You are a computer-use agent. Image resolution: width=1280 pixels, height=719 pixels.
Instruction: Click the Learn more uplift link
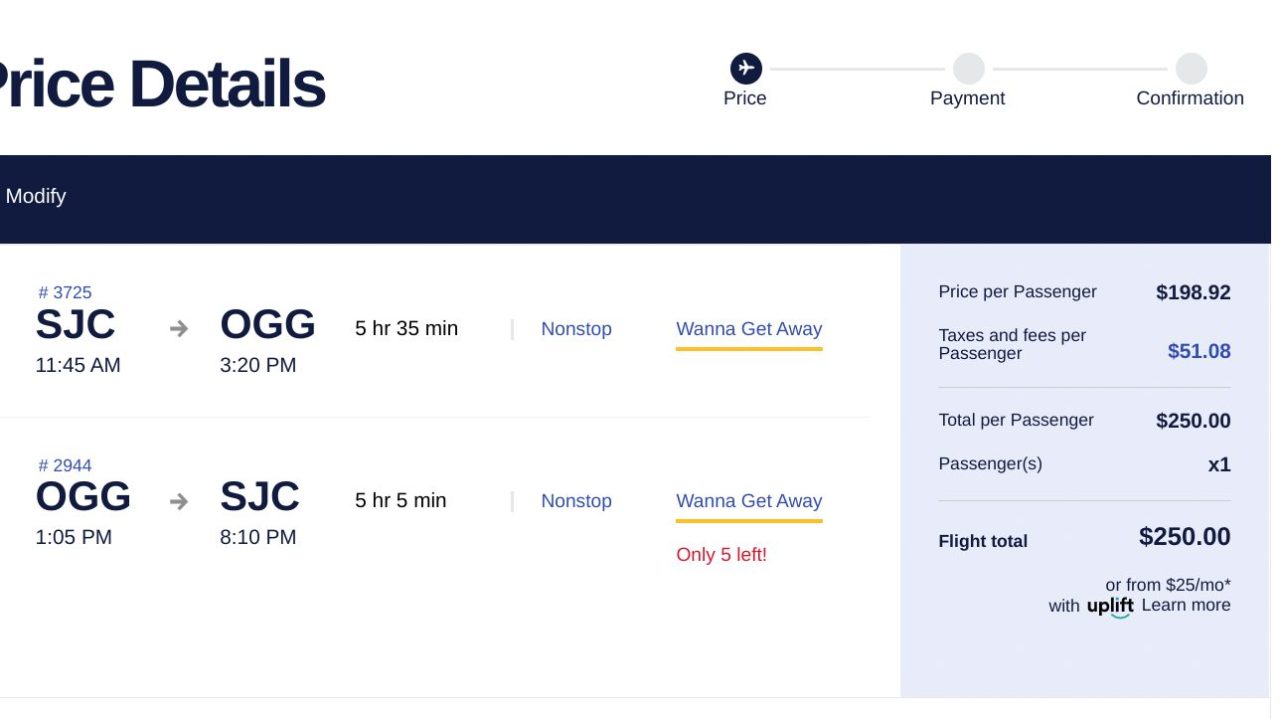(x=1186, y=605)
